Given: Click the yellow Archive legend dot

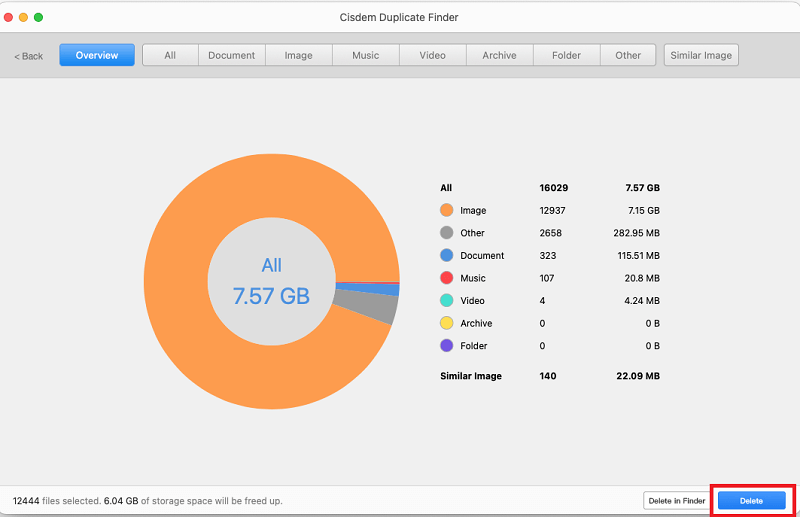Looking at the screenshot, I should [x=446, y=323].
